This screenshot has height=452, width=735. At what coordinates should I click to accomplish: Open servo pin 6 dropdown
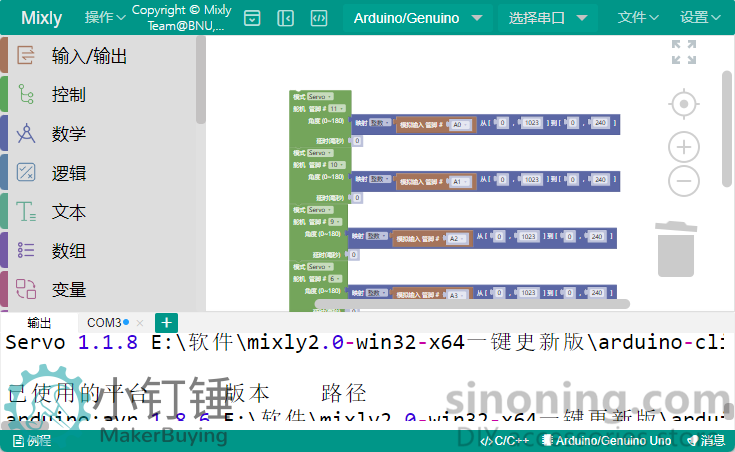335,279
